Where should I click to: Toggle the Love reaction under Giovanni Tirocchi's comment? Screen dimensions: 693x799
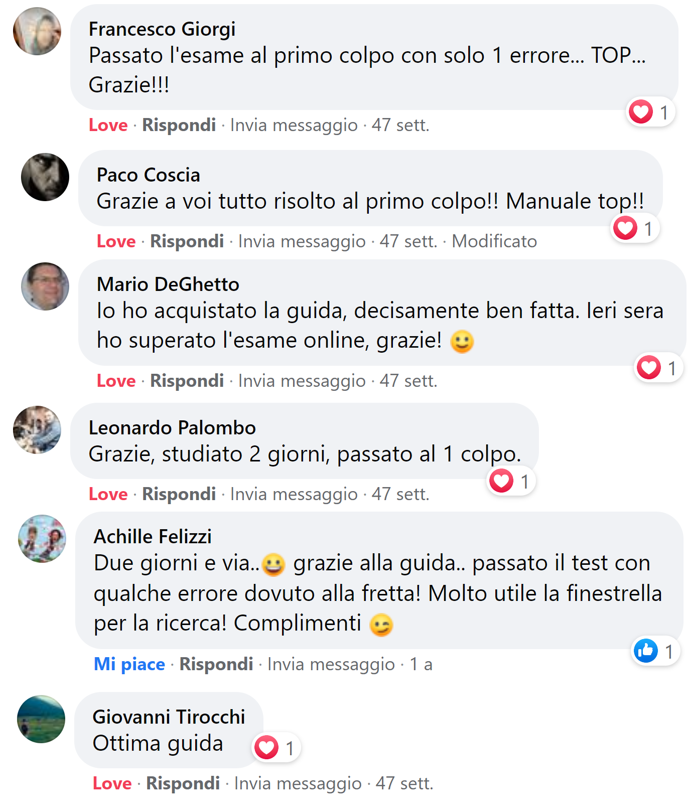pyautogui.click(x=112, y=783)
